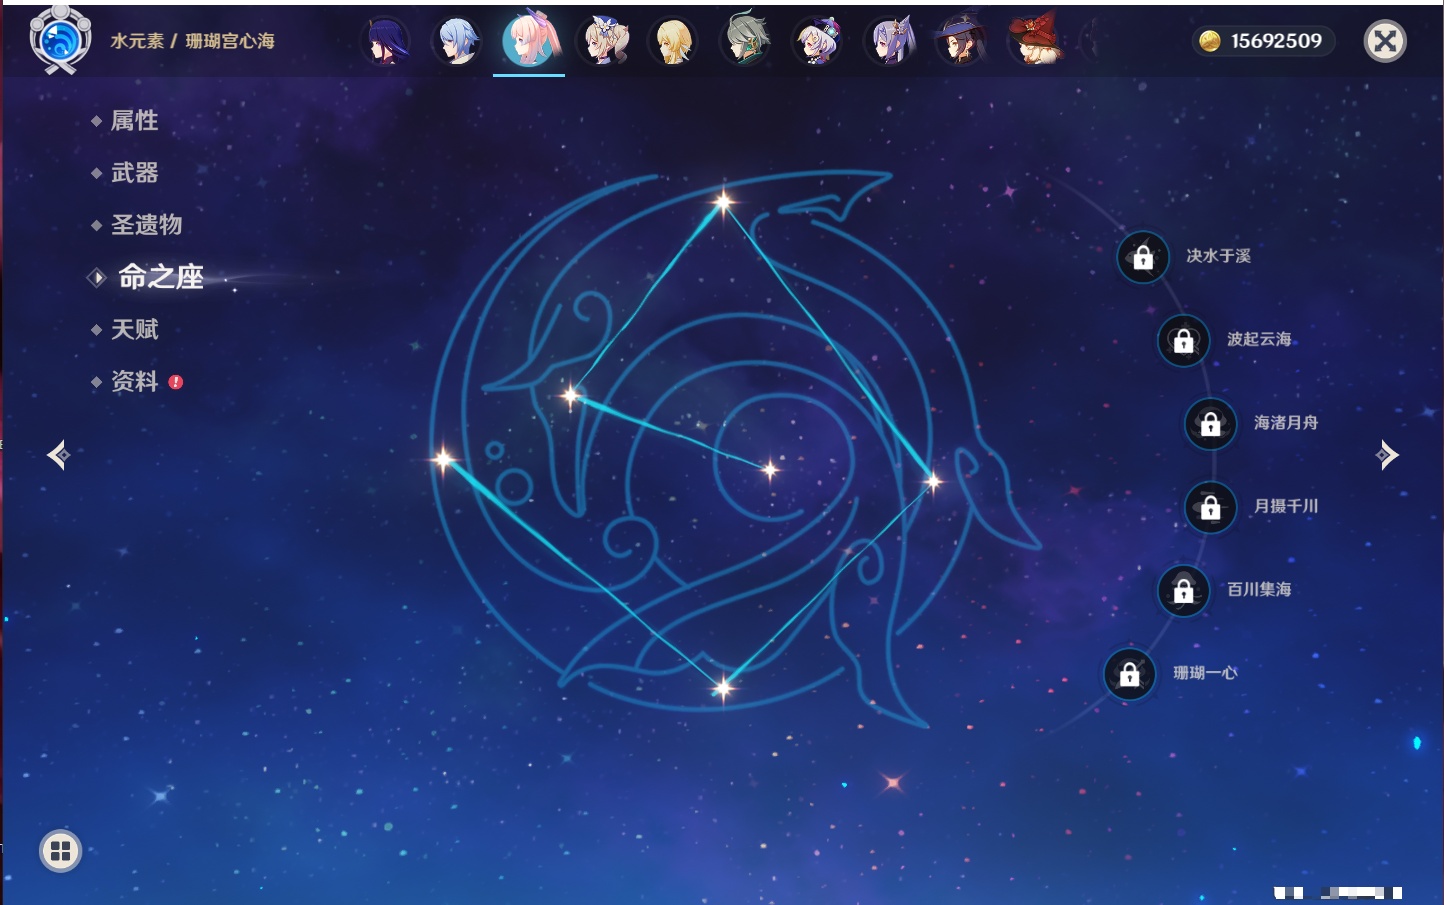Screen dimensions: 1444x905
Task: Click the 珊瑚一心 label text
Action: coord(1205,673)
